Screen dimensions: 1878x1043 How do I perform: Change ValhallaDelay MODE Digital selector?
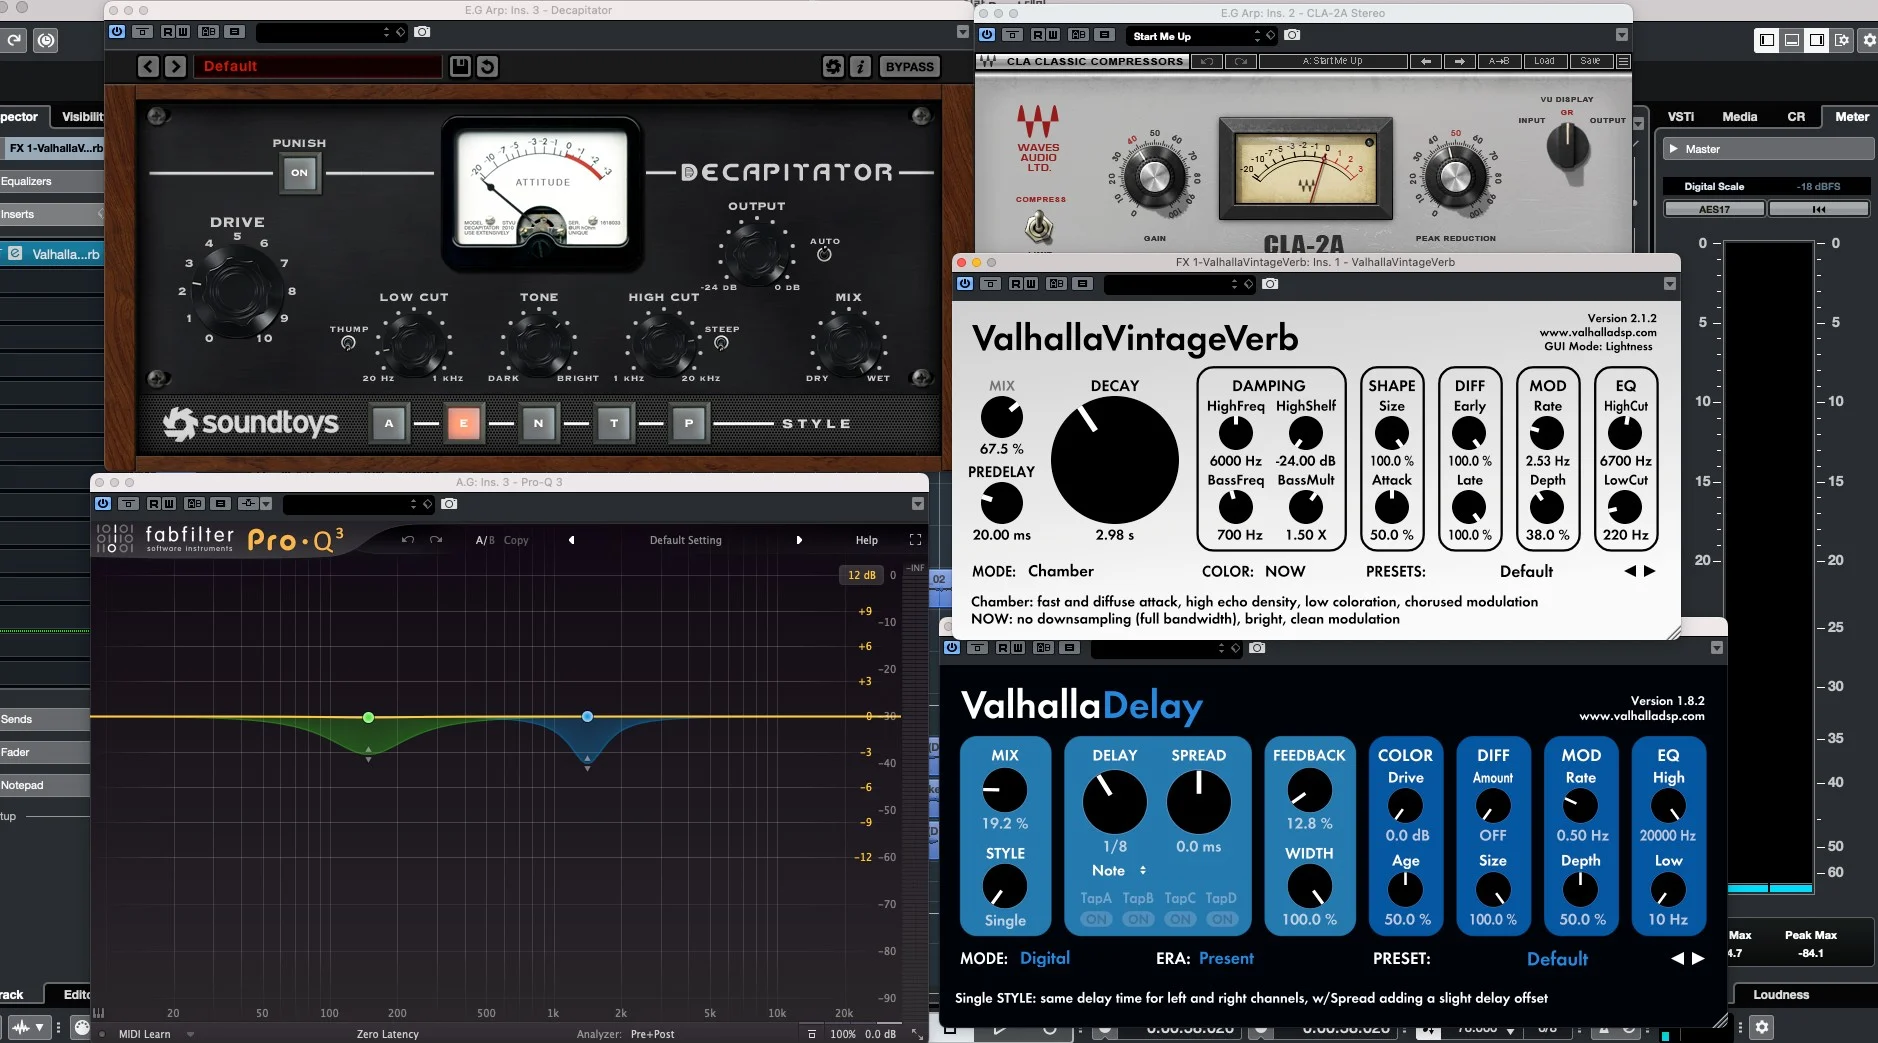point(1045,958)
